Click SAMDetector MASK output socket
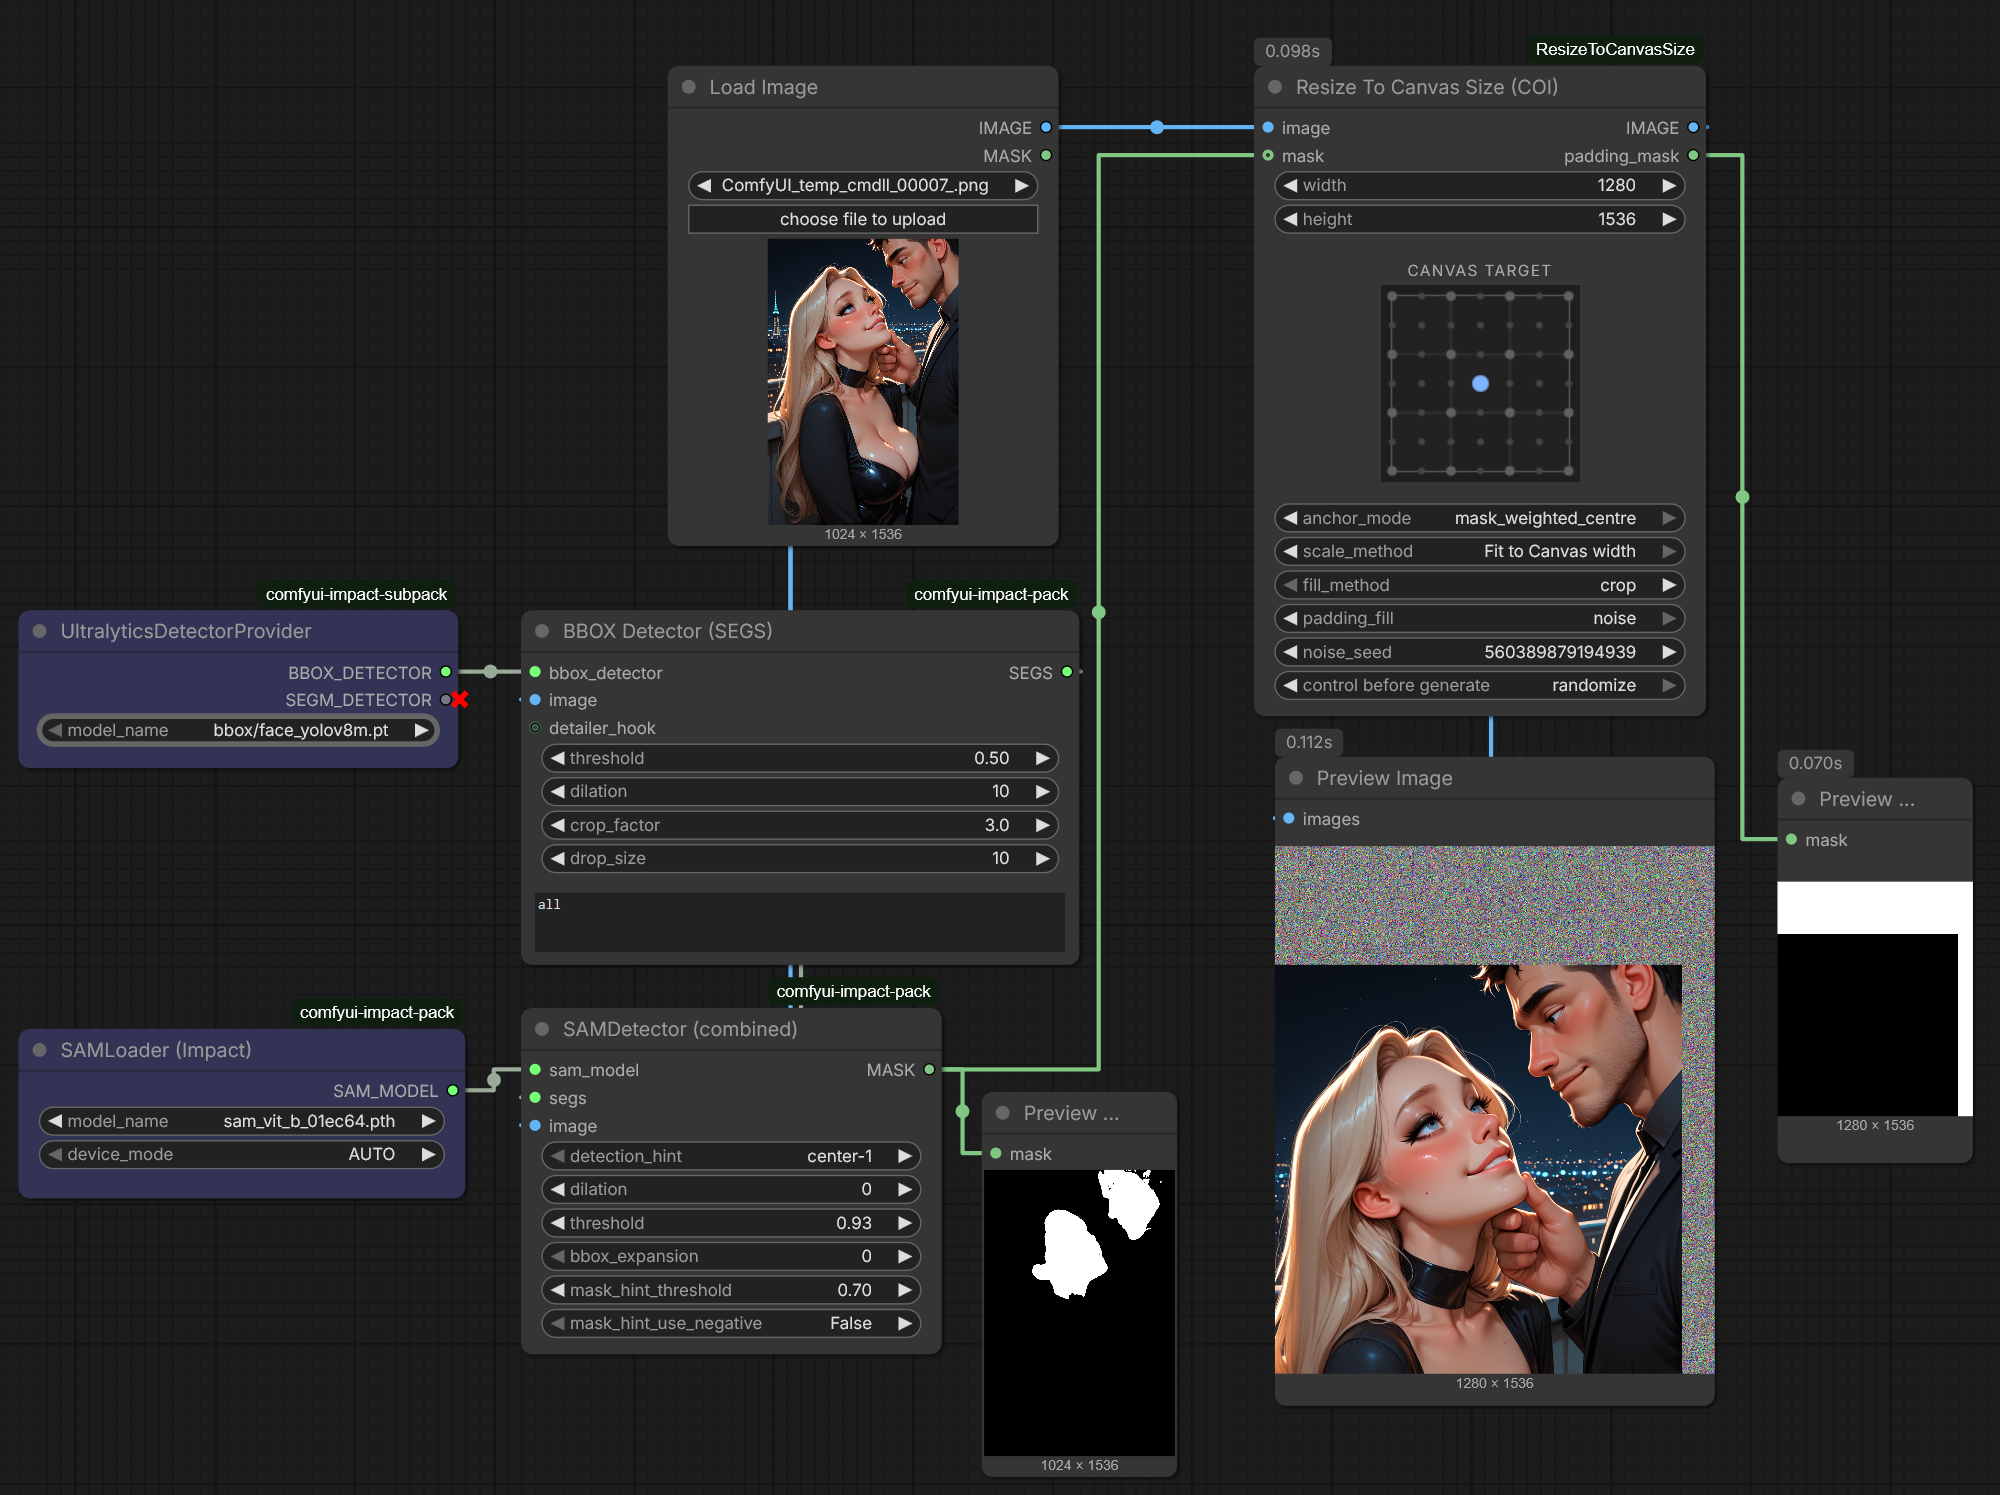This screenshot has height=1495, width=2000. tap(929, 1070)
